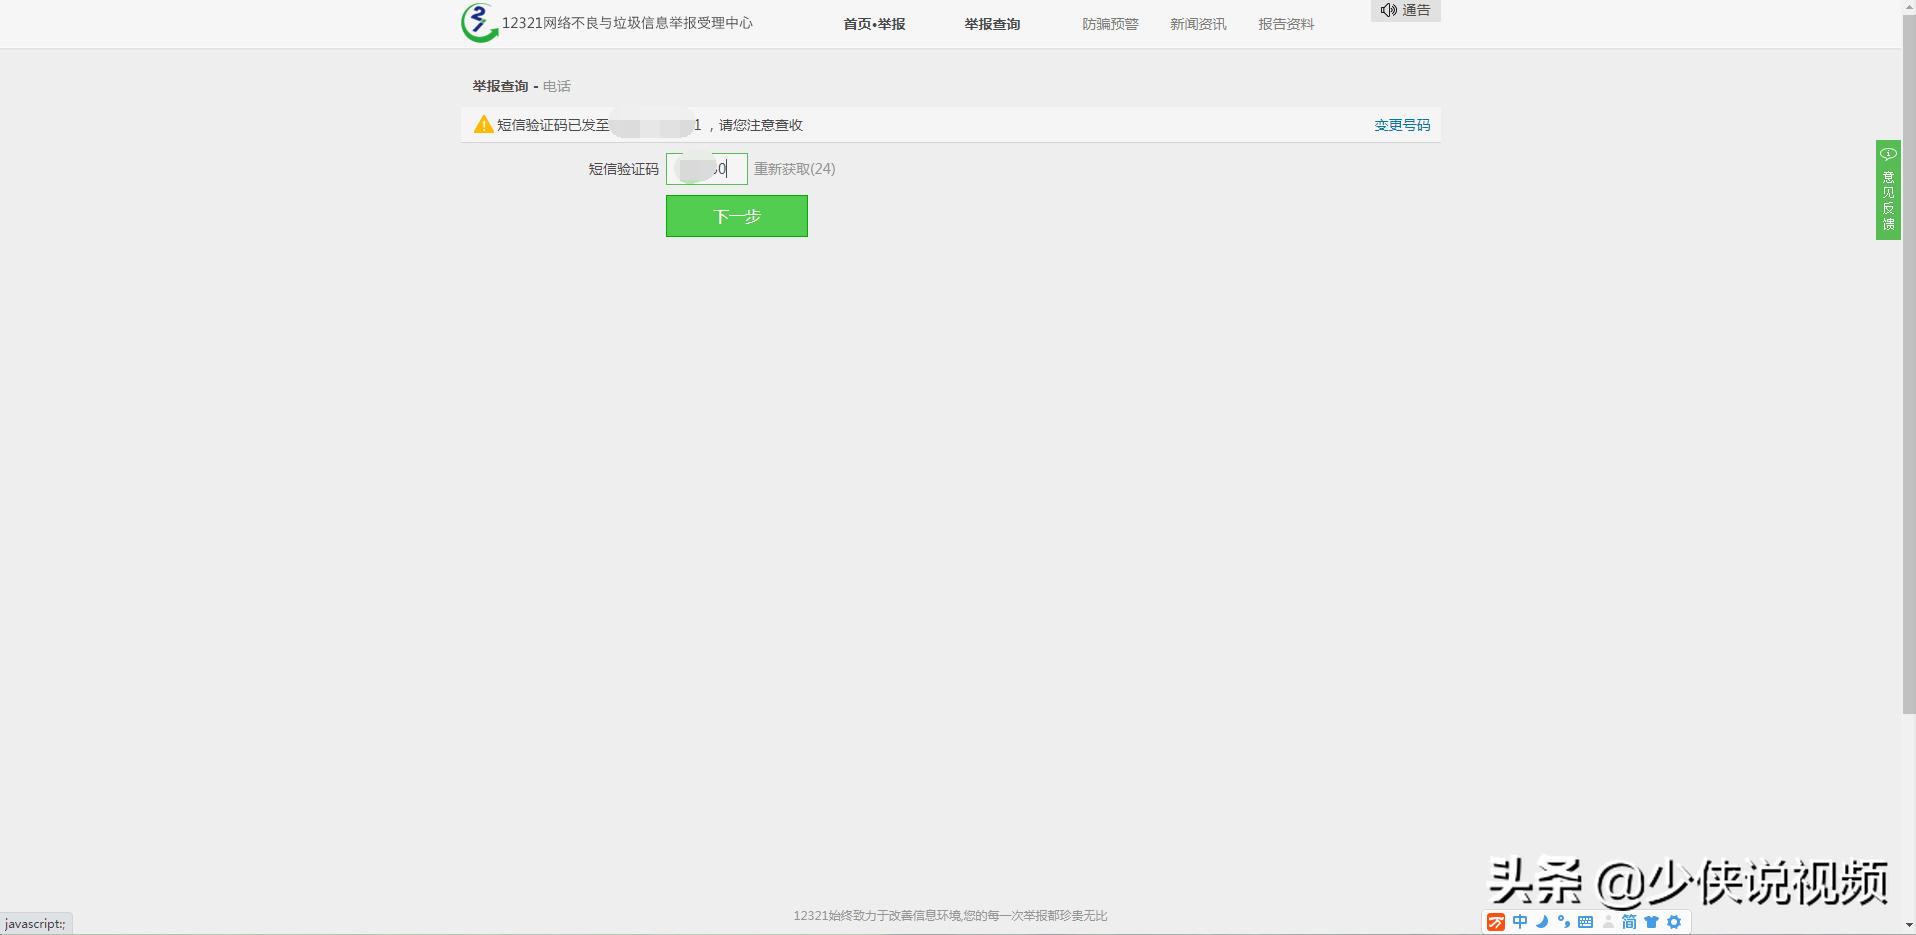The image size is (1916, 935).
Task: Click the user account icon in the IME bar
Action: [1608, 922]
